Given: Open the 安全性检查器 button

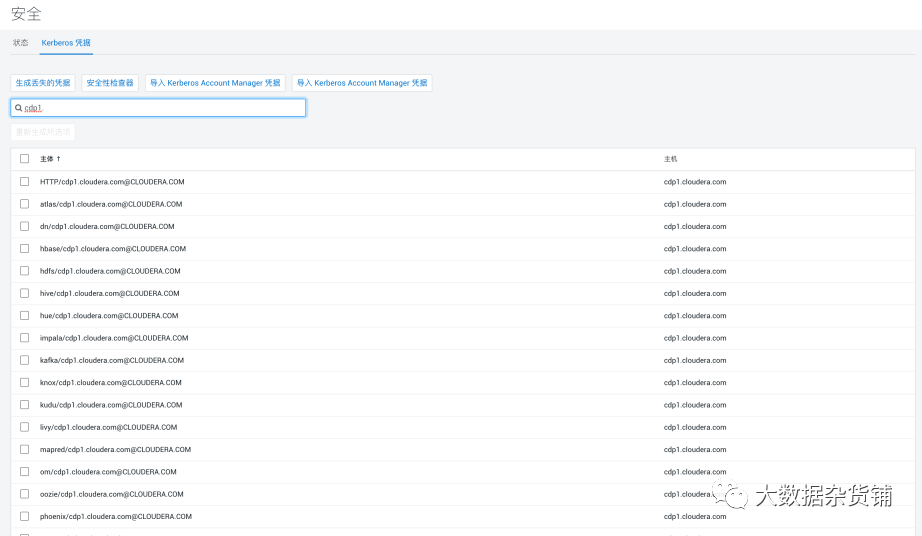Looking at the screenshot, I should [110, 83].
